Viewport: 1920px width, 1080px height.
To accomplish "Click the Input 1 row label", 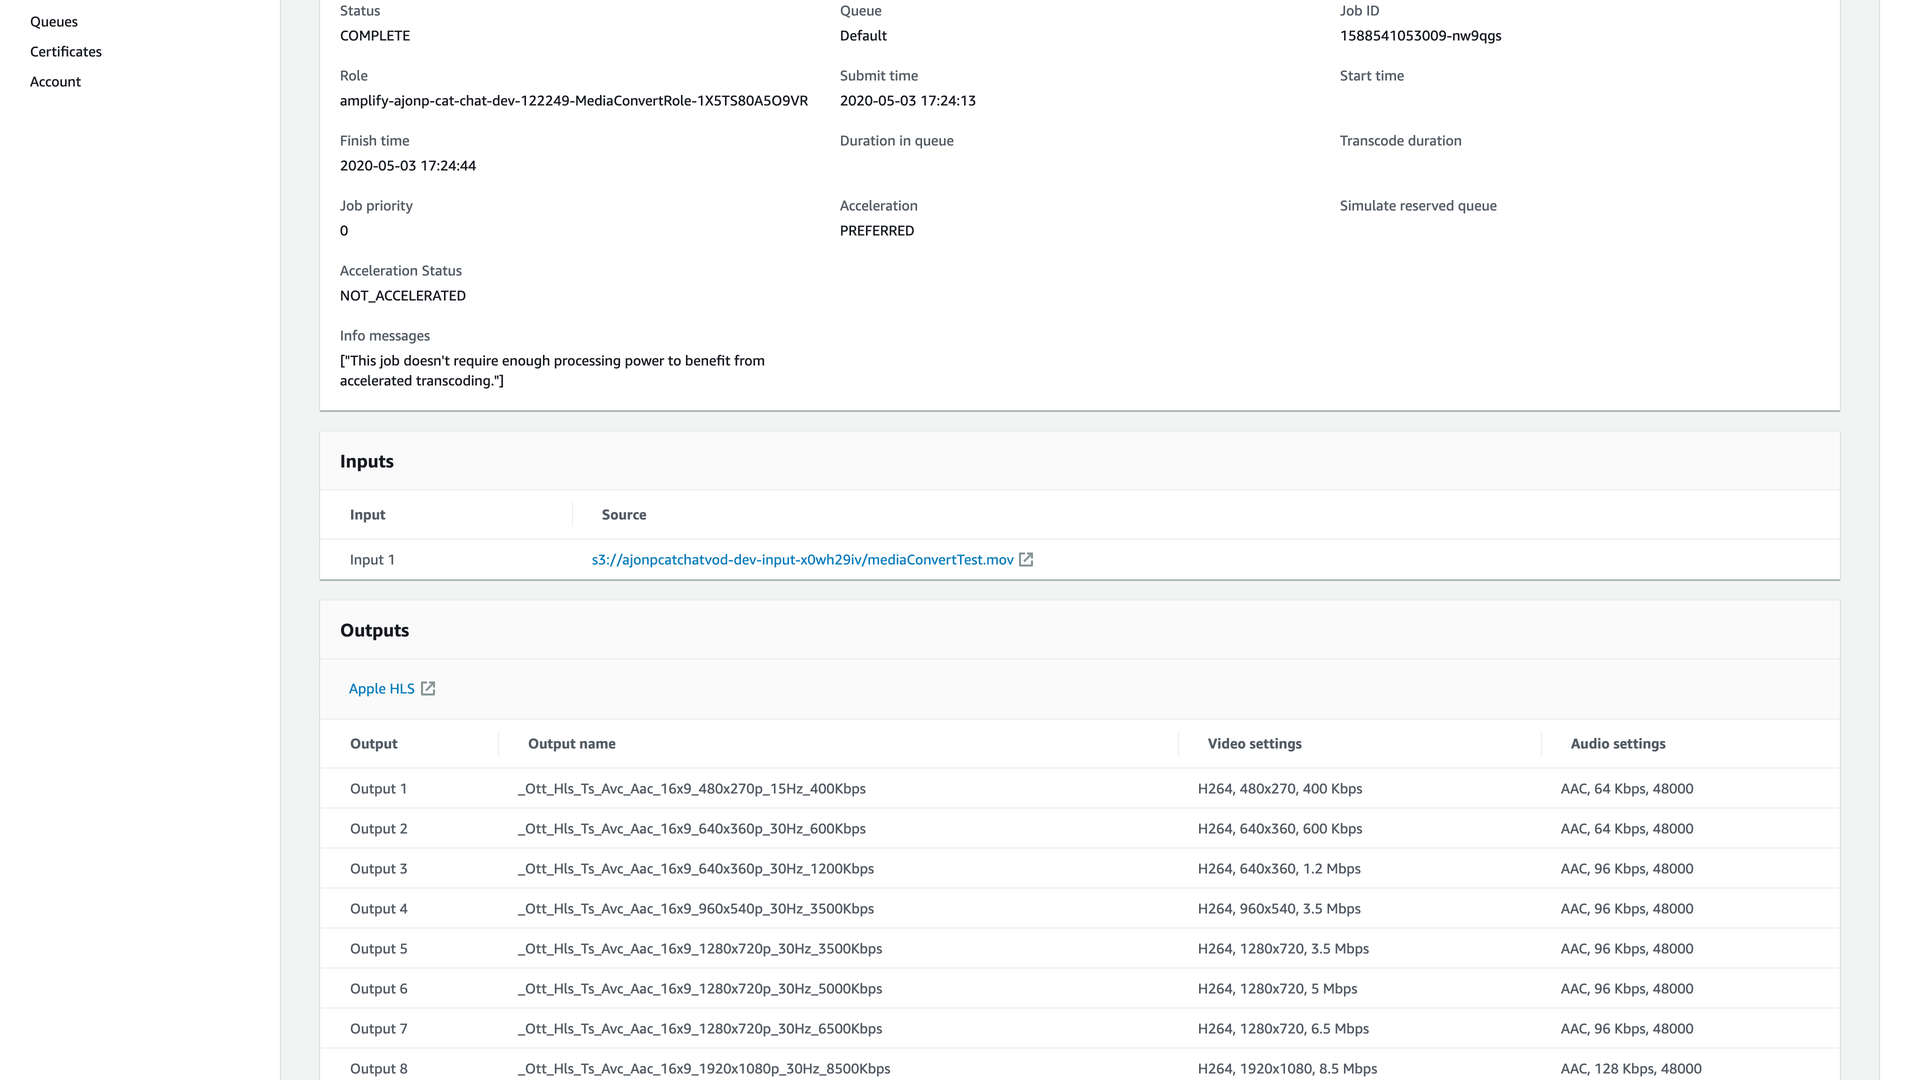I will [x=372, y=560].
